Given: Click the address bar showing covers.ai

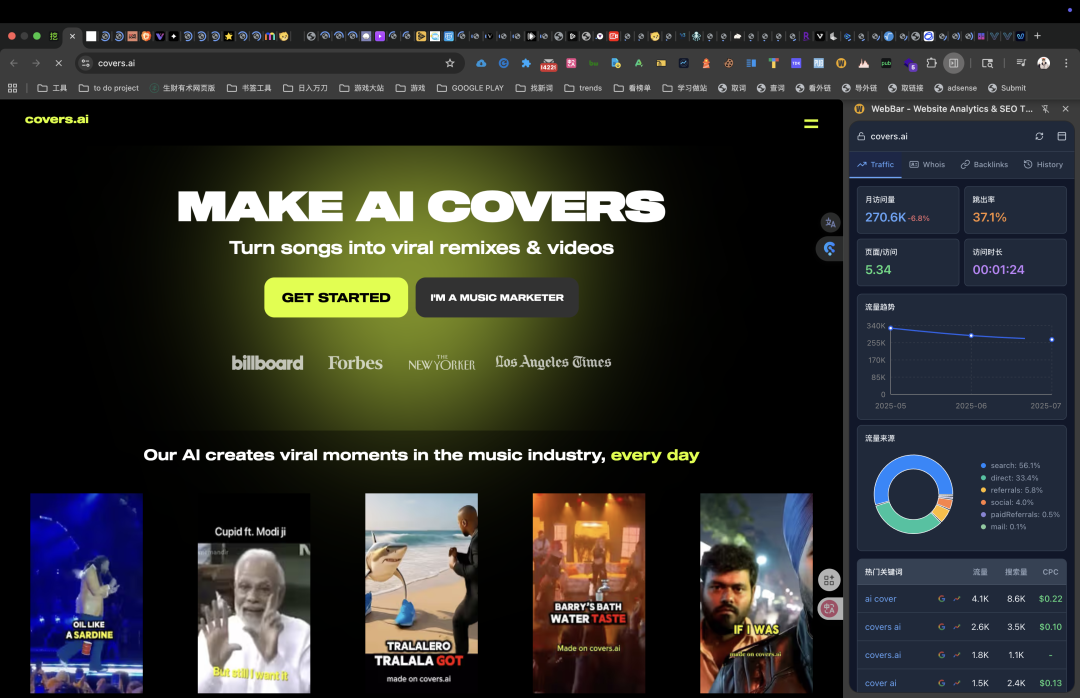Looking at the screenshot, I should (269, 63).
